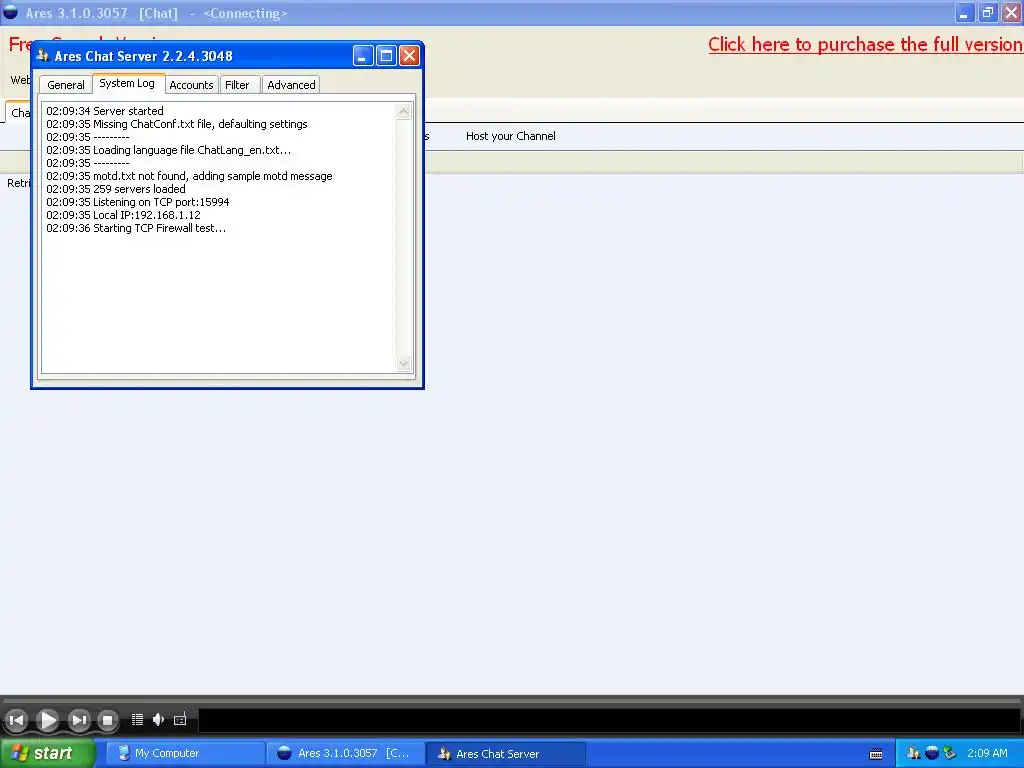Screen dimensions: 1024x768
Task: Click the speaker volume icon in player
Action: pyautogui.click(x=158, y=720)
